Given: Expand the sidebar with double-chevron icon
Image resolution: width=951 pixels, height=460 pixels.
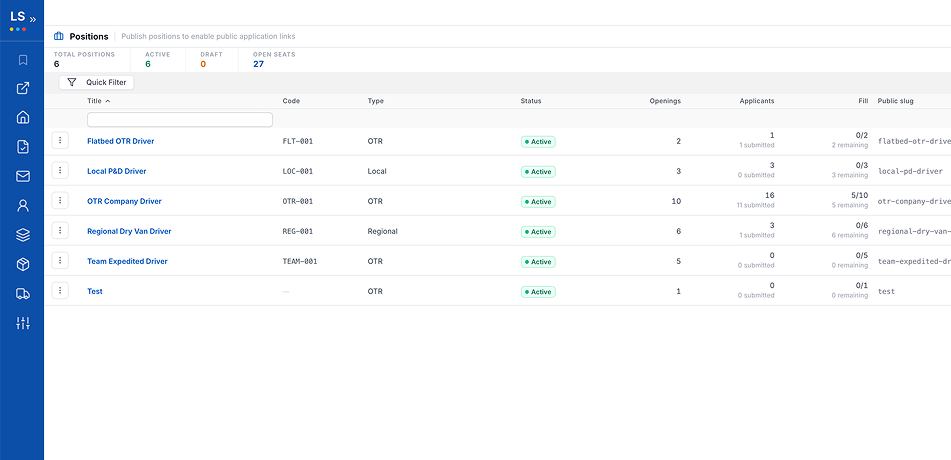Looking at the screenshot, I should pyautogui.click(x=33, y=19).
